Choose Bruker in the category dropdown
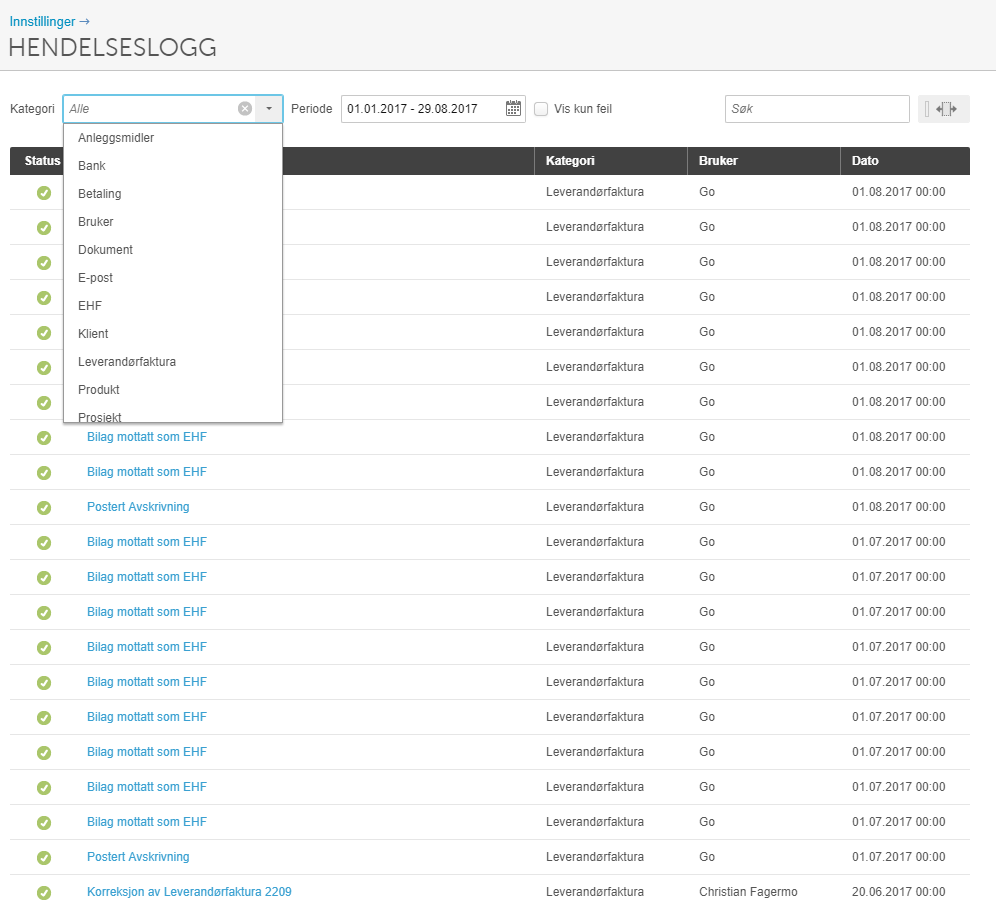The width and height of the screenshot is (996, 904). pos(173,222)
